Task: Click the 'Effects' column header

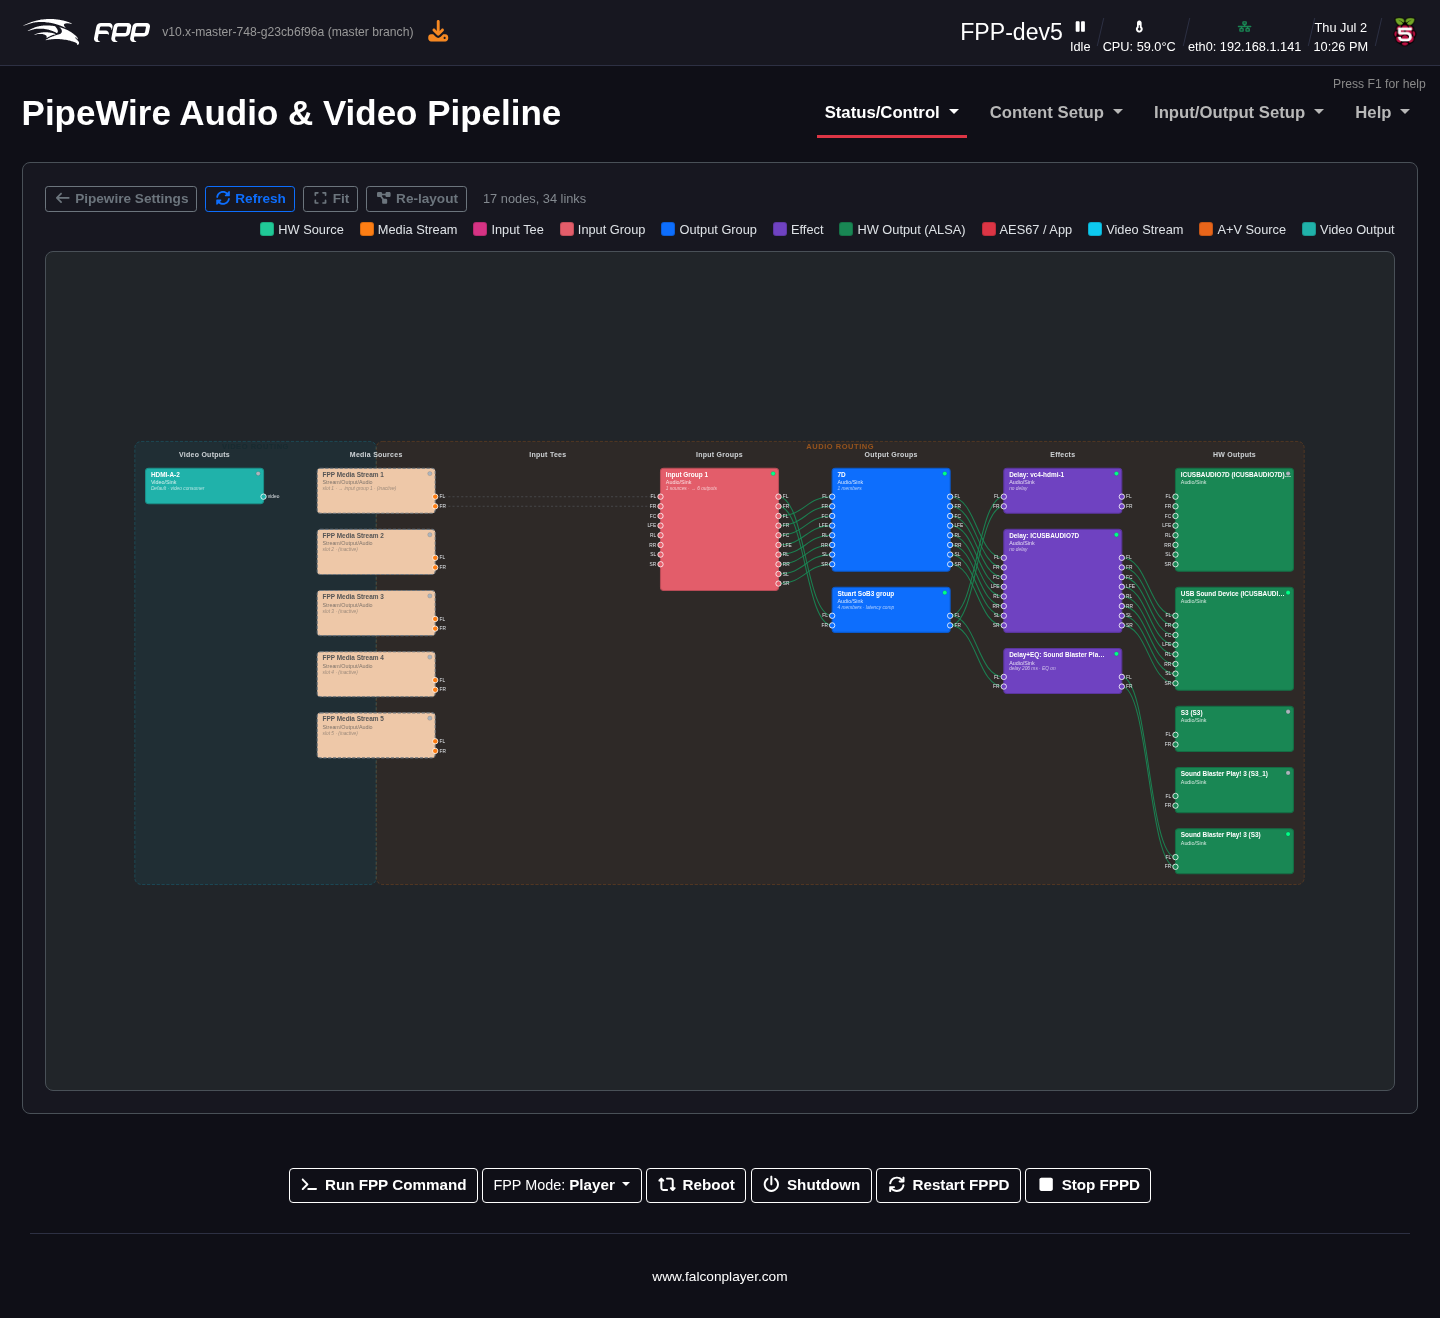Action: 1062,455
